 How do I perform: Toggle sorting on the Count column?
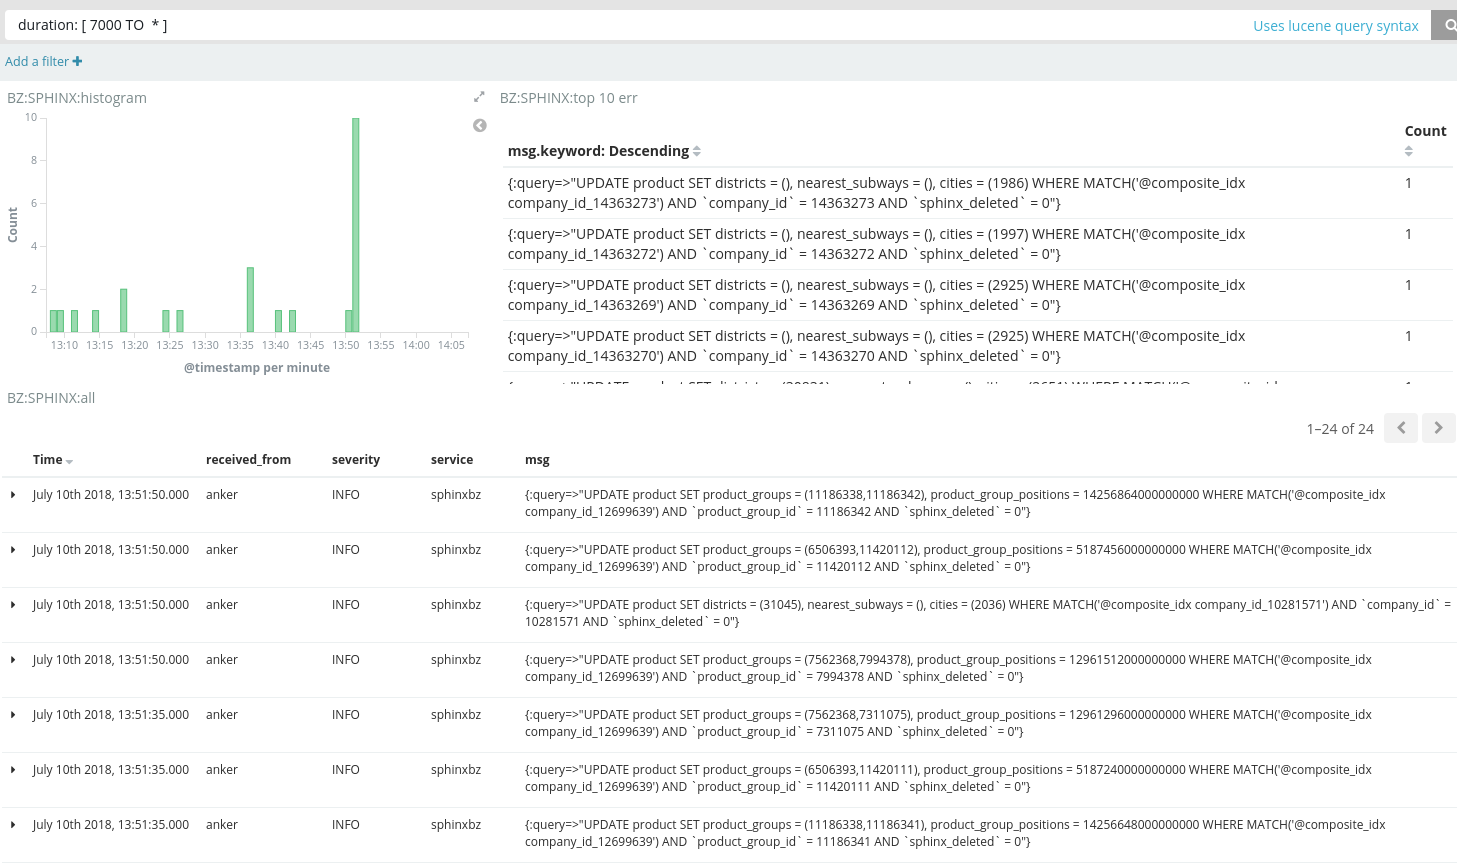pyautogui.click(x=1409, y=150)
